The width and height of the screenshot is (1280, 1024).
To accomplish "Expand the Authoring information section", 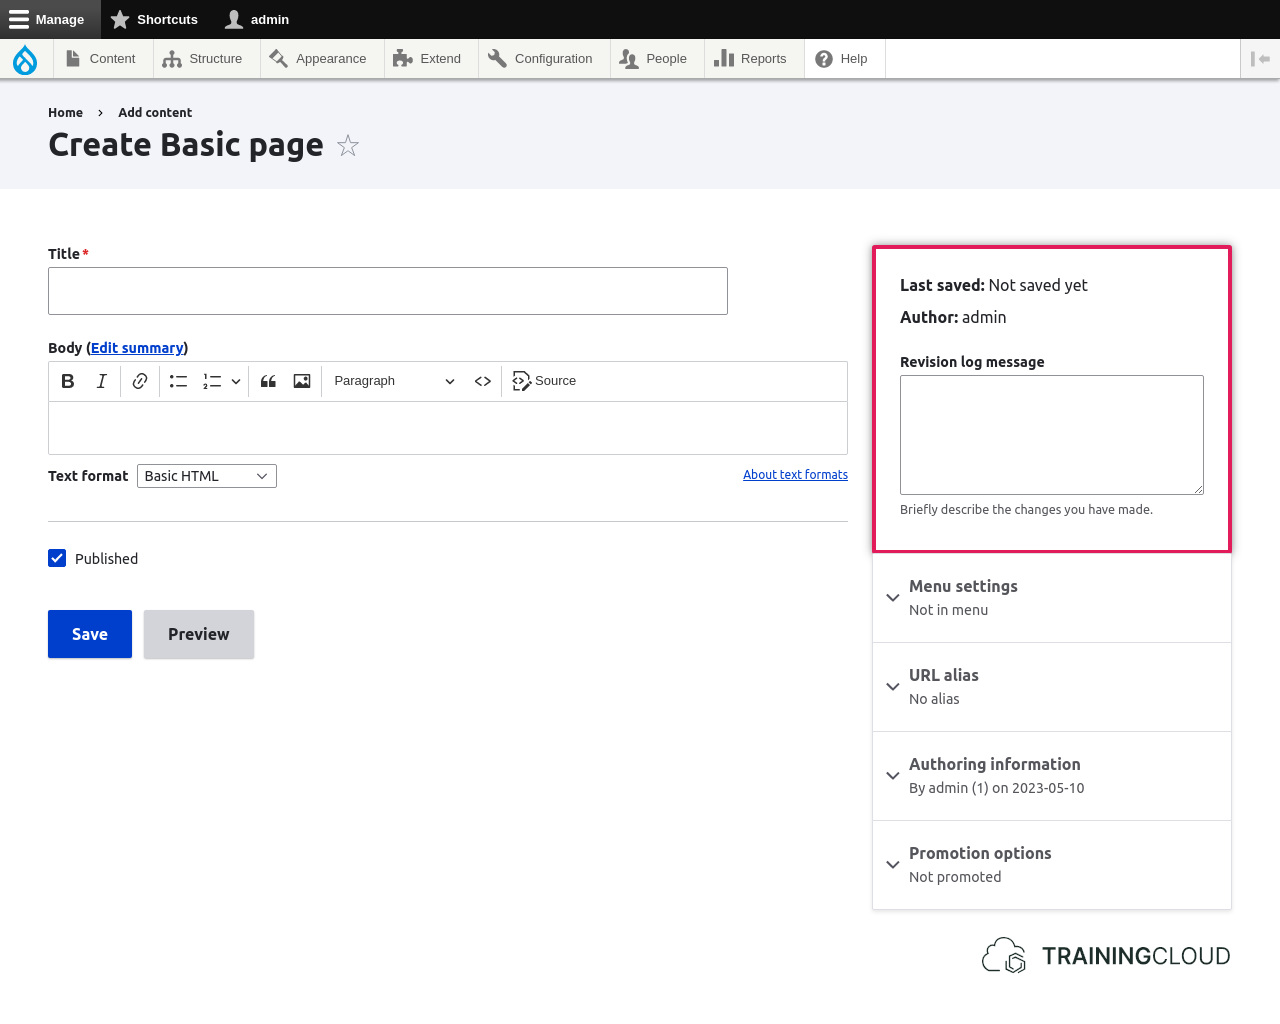I will (x=1052, y=776).
